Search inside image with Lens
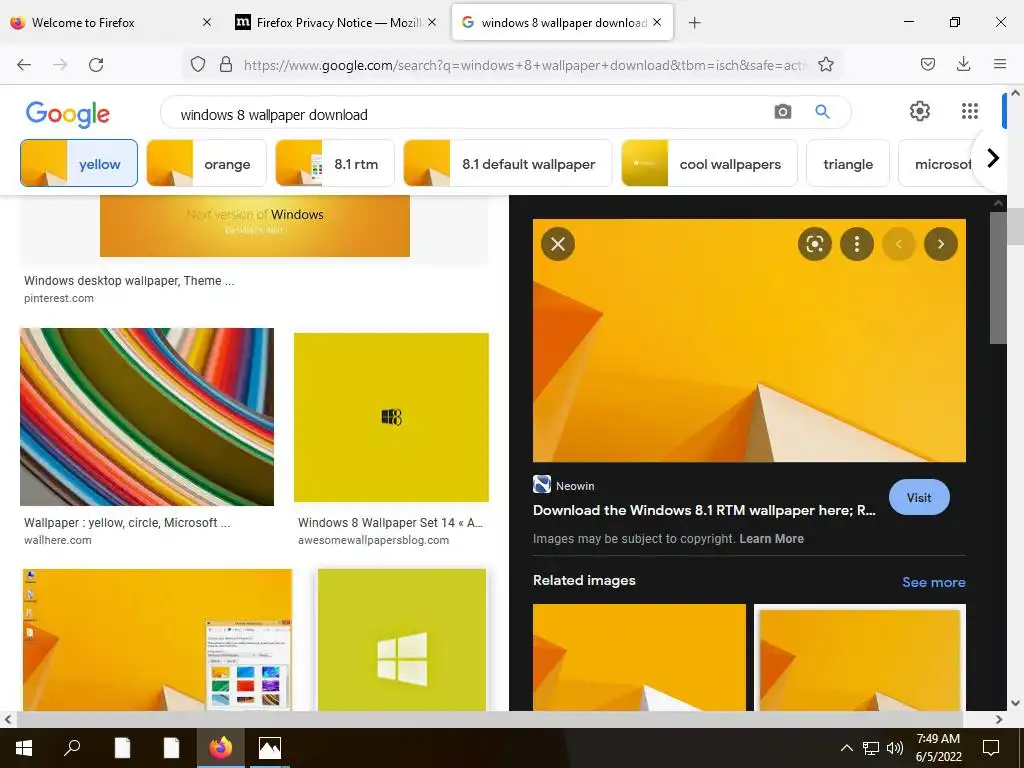The height and width of the screenshot is (768, 1024). pyautogui.click(x=814, y=244)
